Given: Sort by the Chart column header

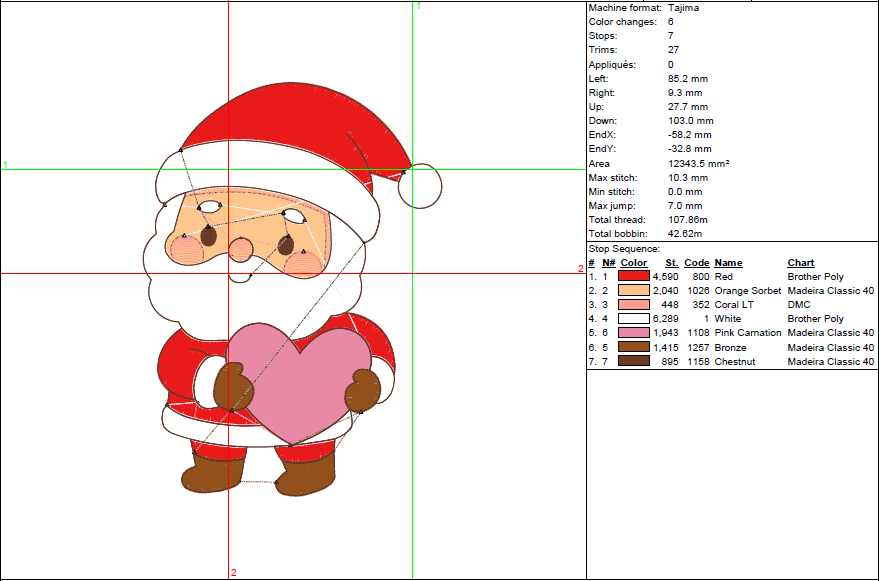Looking at the screenshot, I should click(800, 262).
